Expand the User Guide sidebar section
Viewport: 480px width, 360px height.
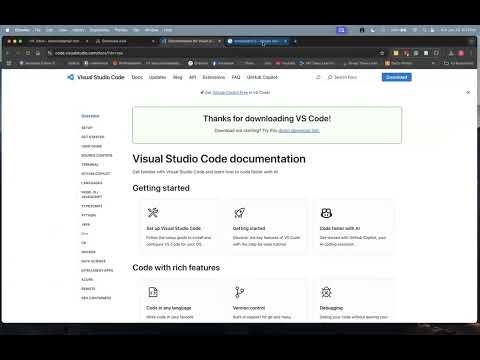92,146
